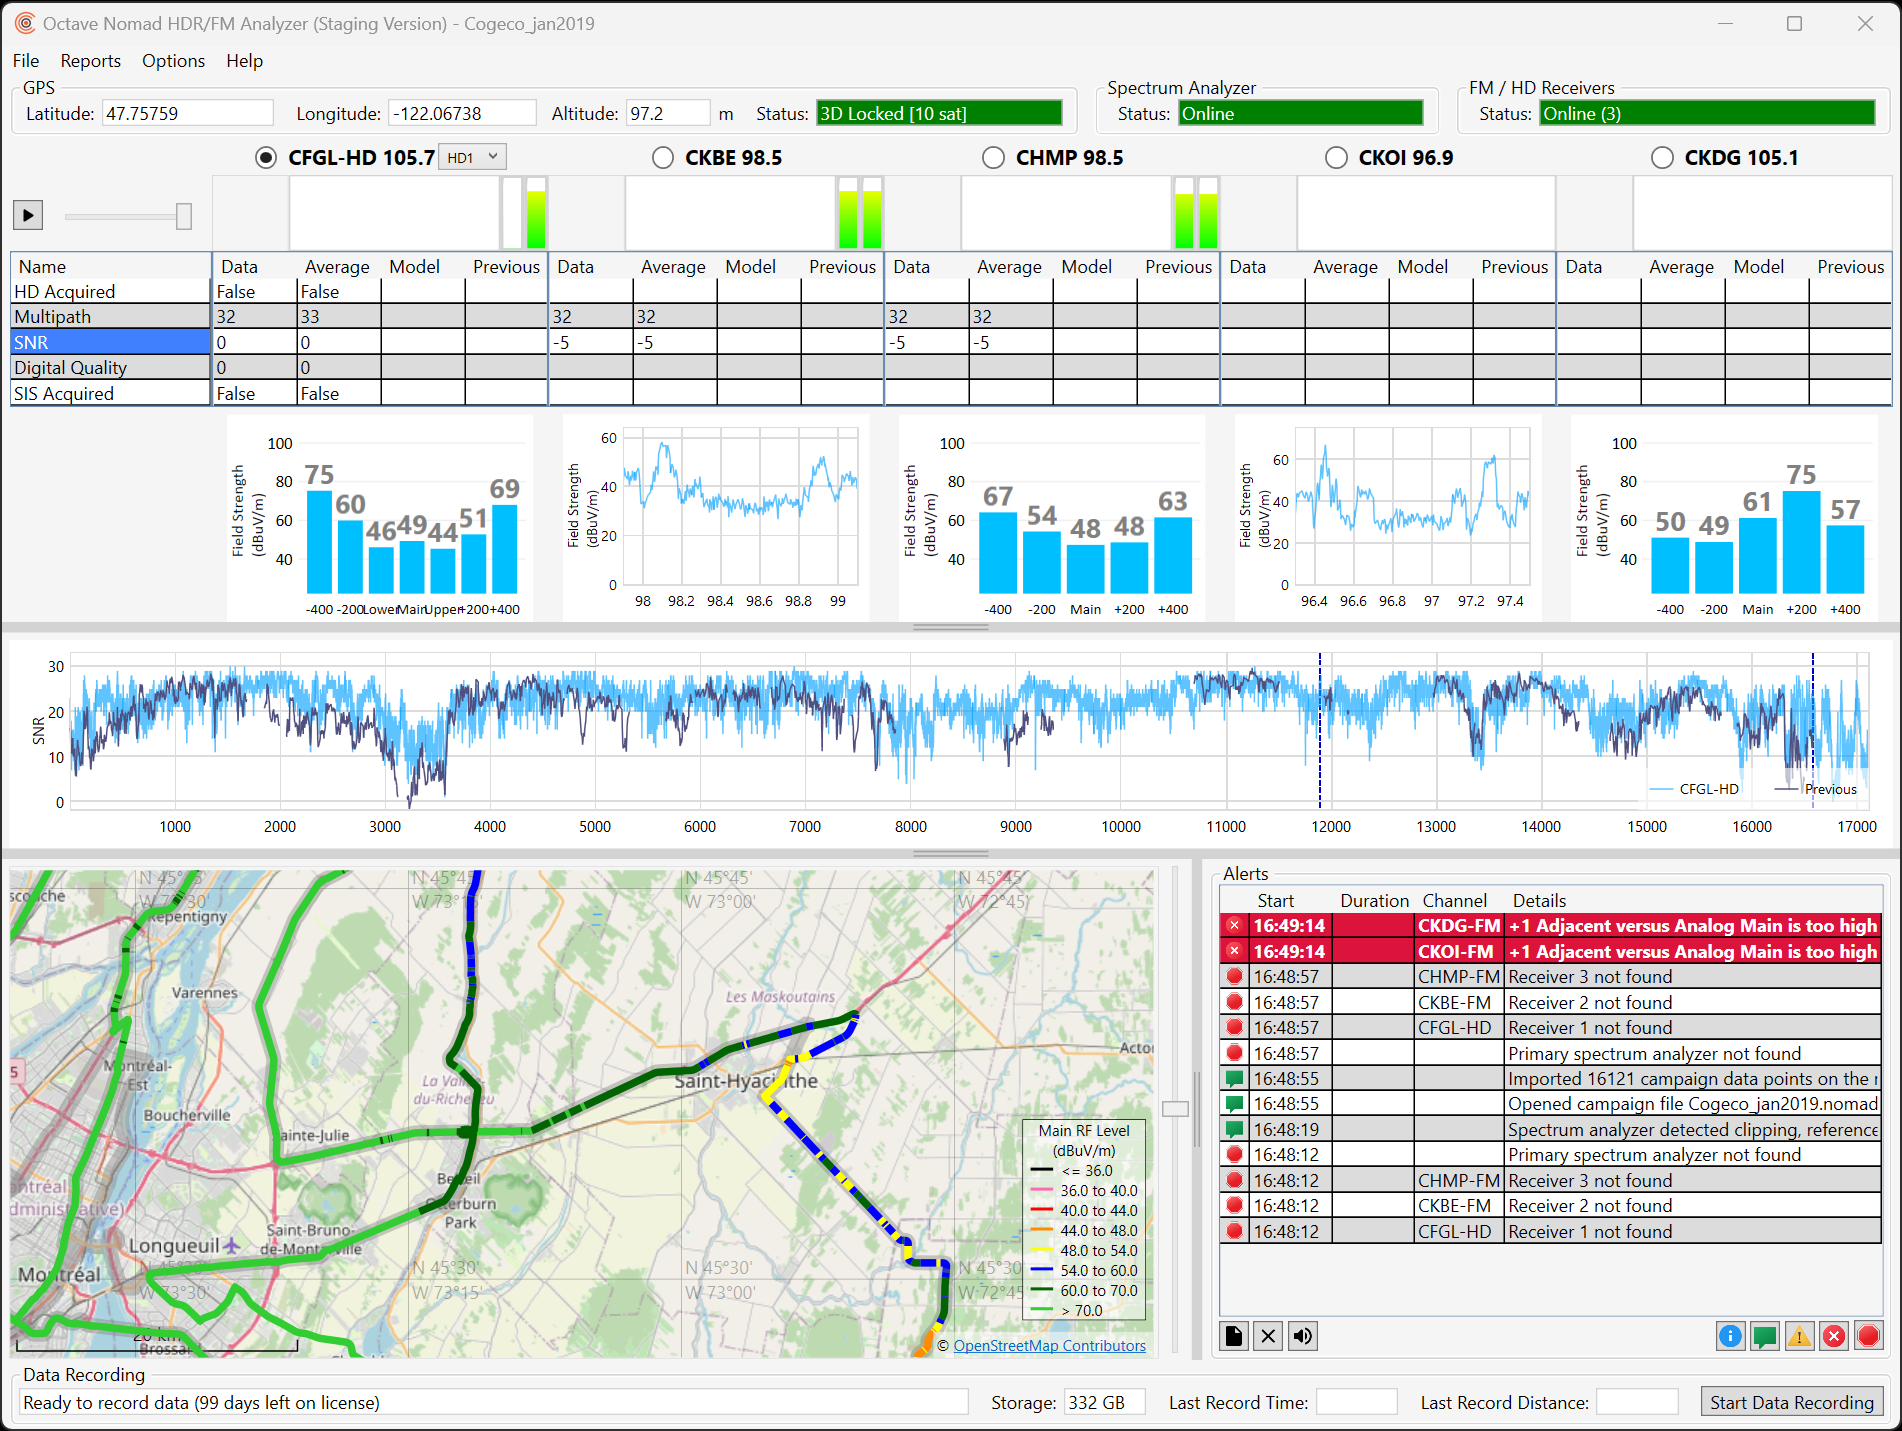Click red dot icon of 16:48:12 CFGL-HD alert

1234,1231
